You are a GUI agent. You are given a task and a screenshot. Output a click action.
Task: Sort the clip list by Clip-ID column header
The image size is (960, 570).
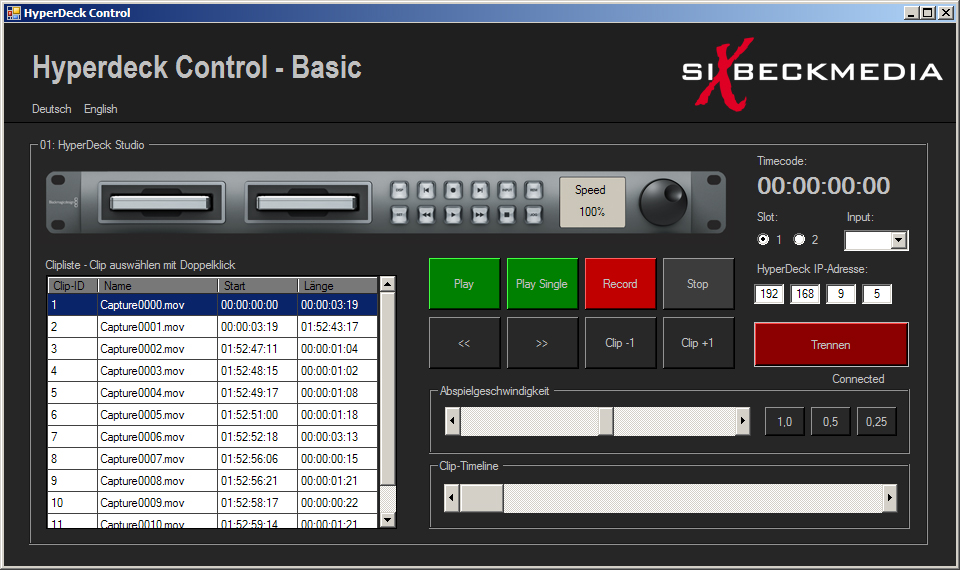click(73, 286)
